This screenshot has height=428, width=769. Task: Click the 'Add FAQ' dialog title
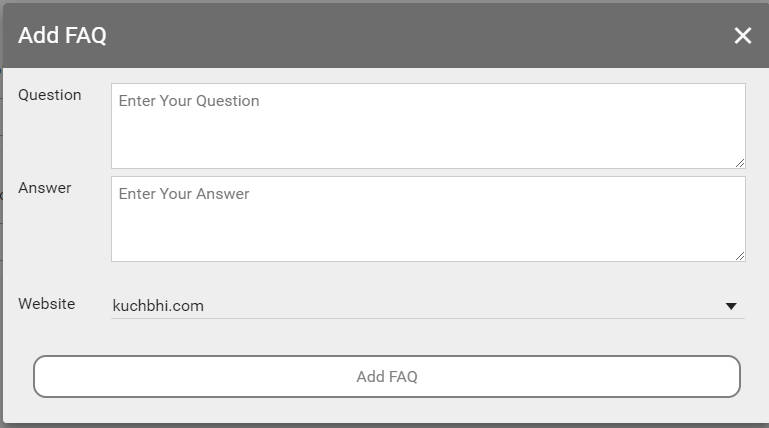[x=62, y=36]
